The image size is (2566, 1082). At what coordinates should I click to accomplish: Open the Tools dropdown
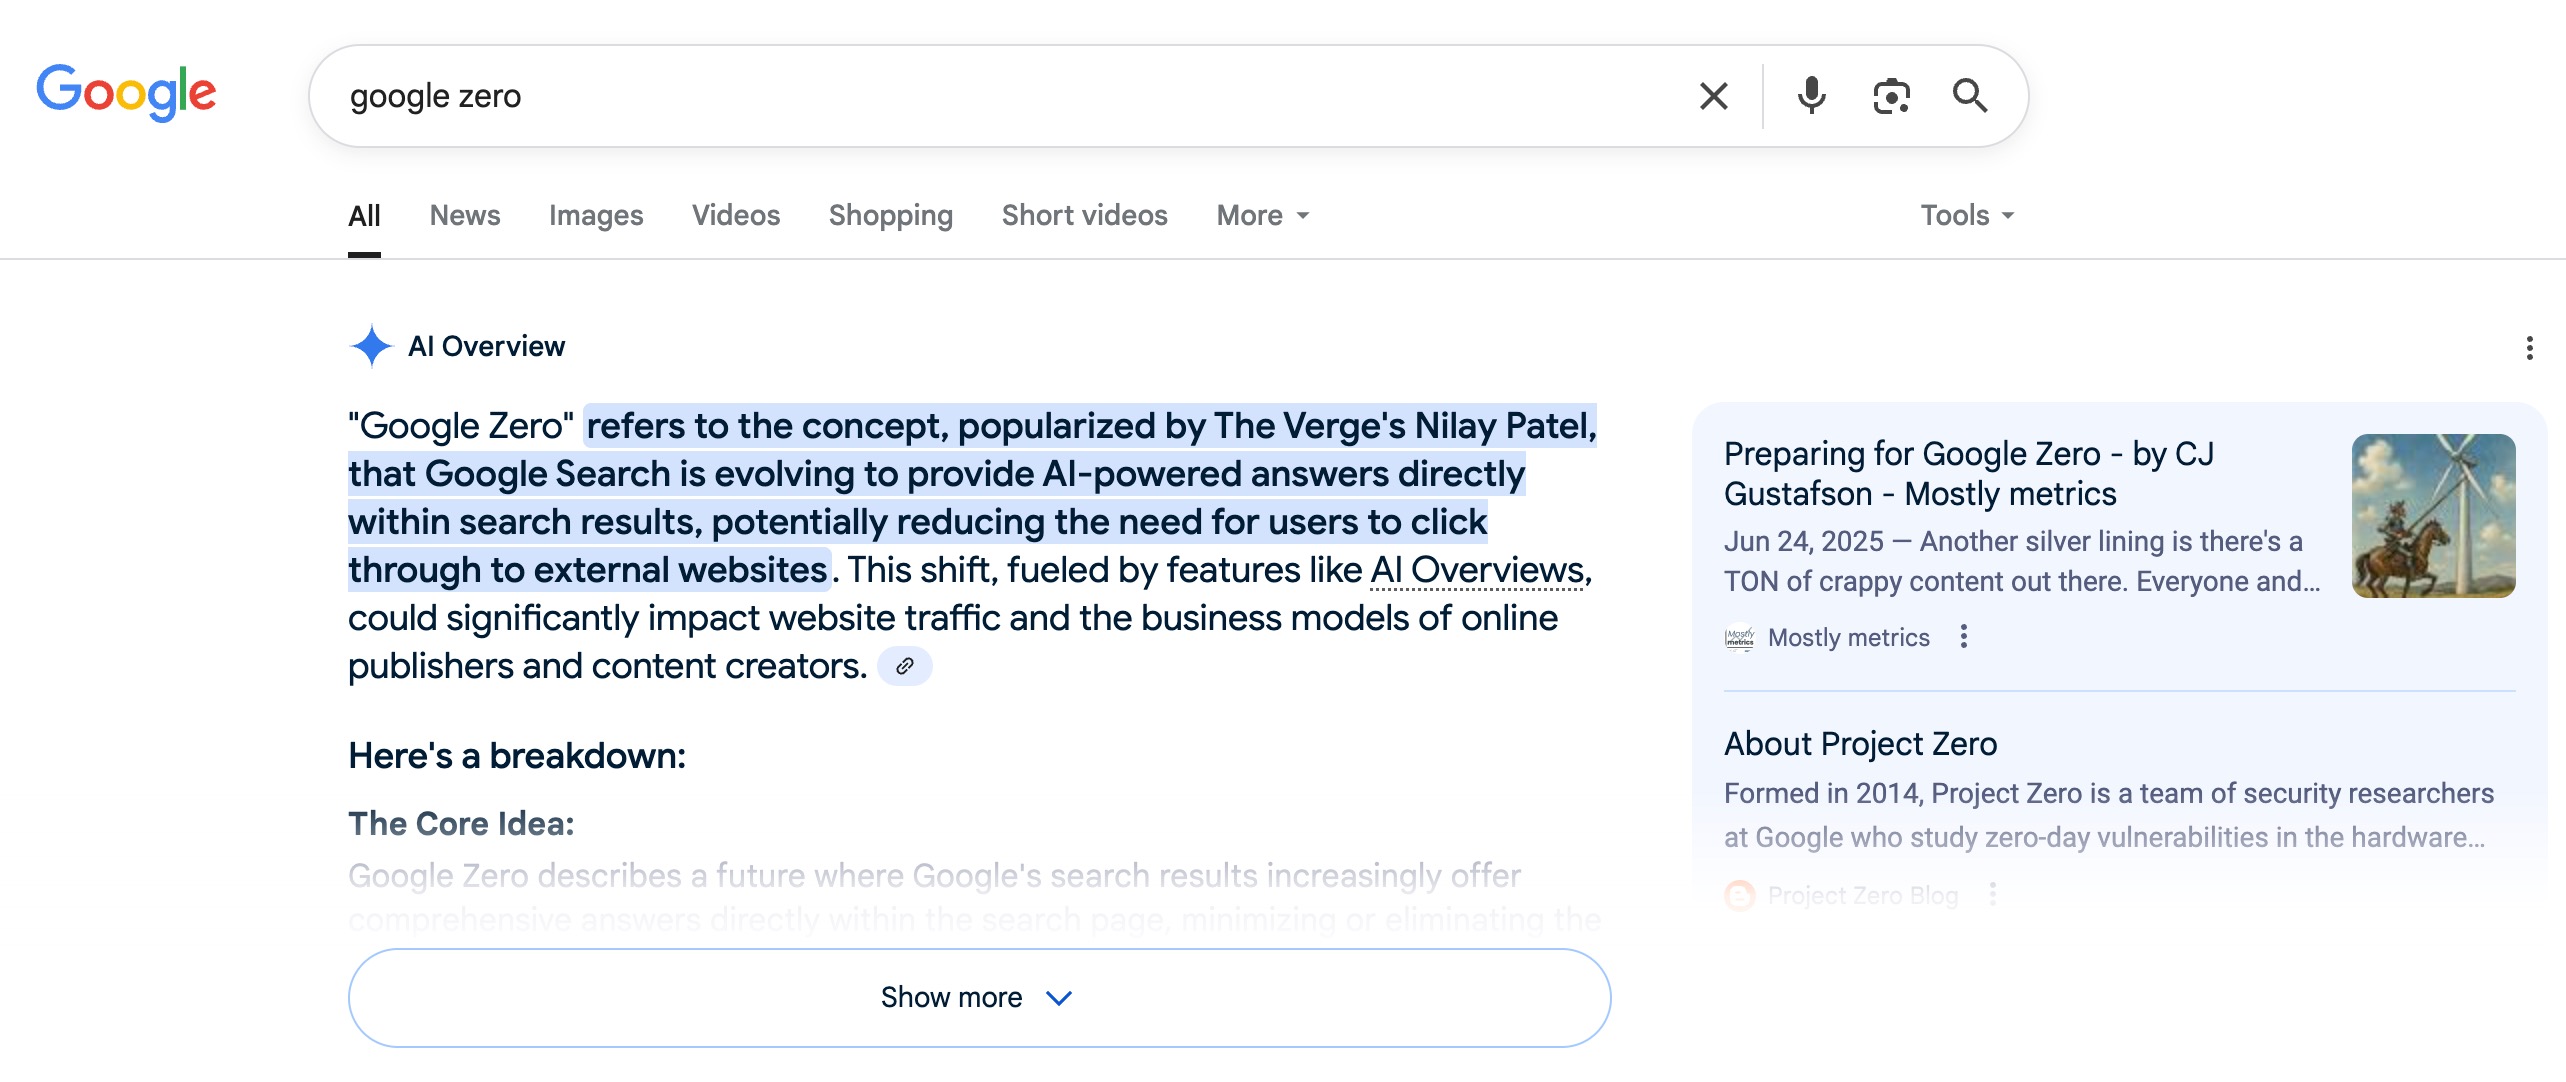[x=1967, y=216]
